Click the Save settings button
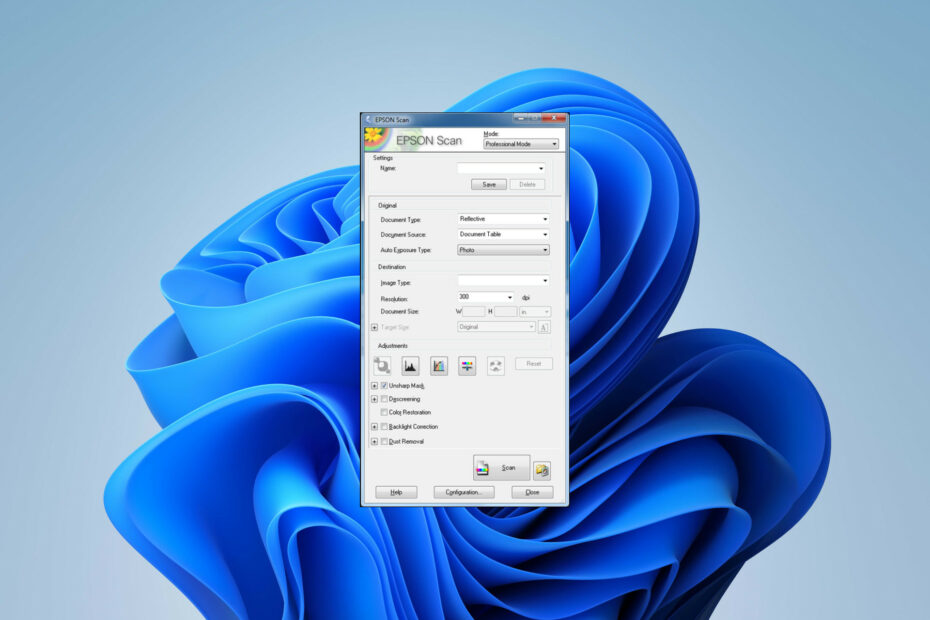The image size is (930, 620). point(489,185)
